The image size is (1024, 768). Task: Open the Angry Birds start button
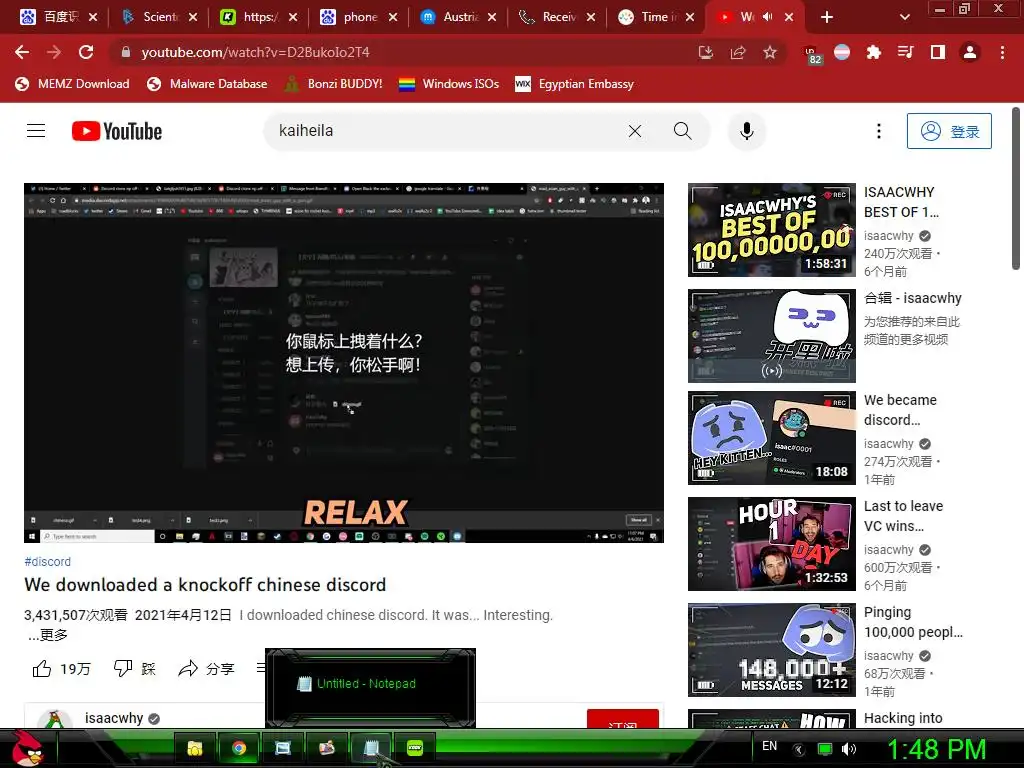27,748
